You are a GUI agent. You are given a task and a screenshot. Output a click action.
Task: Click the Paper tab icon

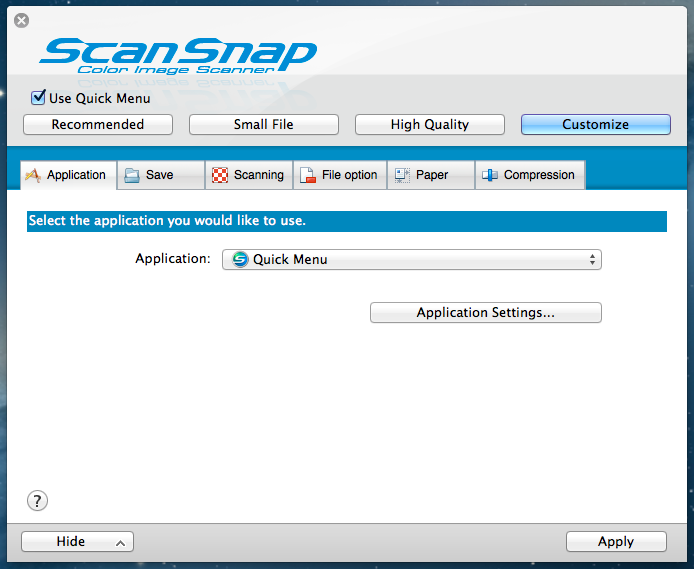tap(402, 175)
